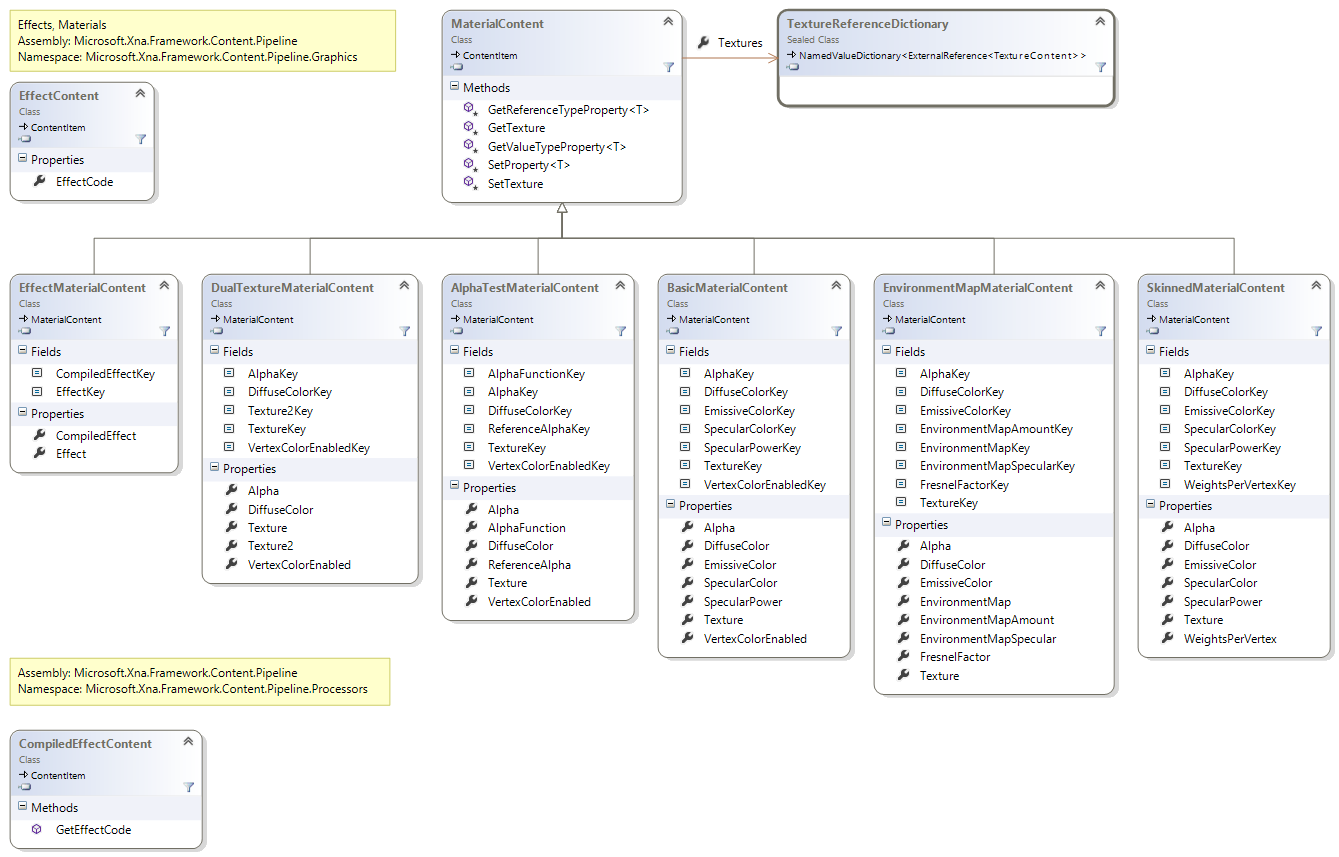Collapse Properties section in EffectContent
The width and height of the screenshot is (1339, 857).
pos(22,160)
